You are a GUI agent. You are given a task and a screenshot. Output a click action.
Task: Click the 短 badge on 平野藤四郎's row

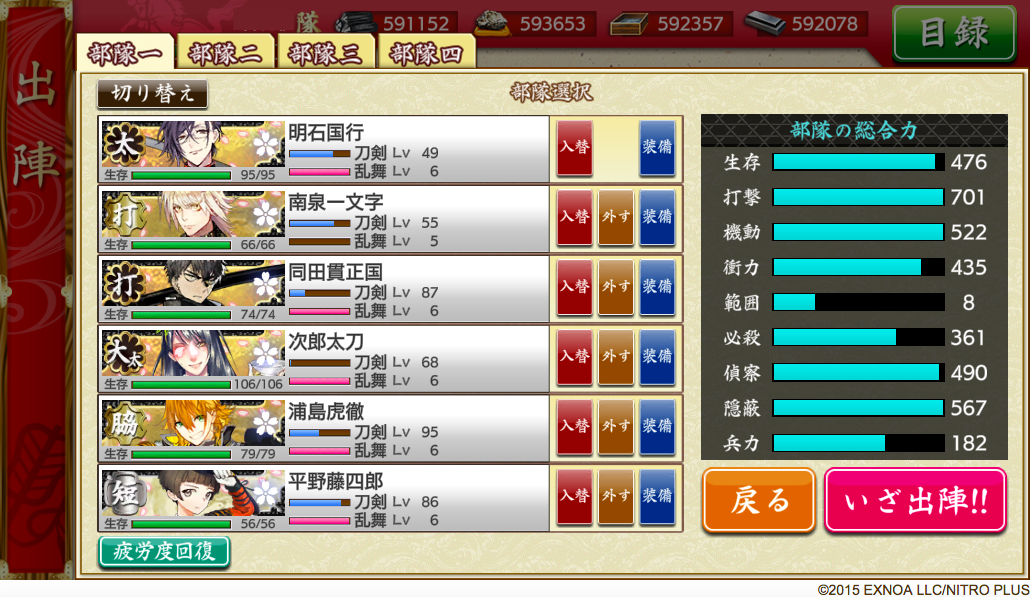click(123, 493)
